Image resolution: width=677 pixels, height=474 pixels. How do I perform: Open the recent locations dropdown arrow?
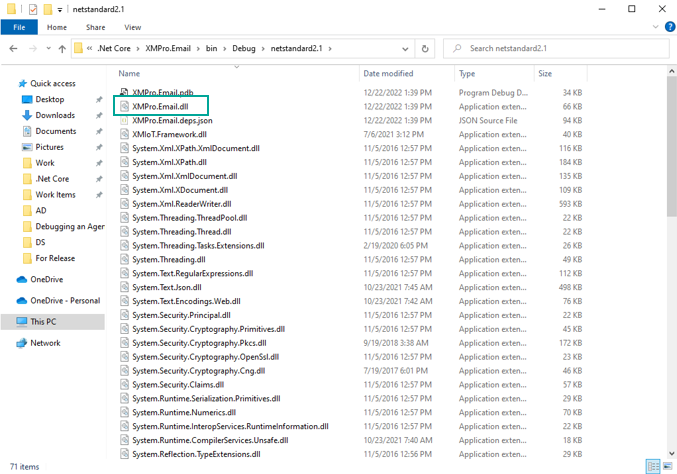(49, 49)
